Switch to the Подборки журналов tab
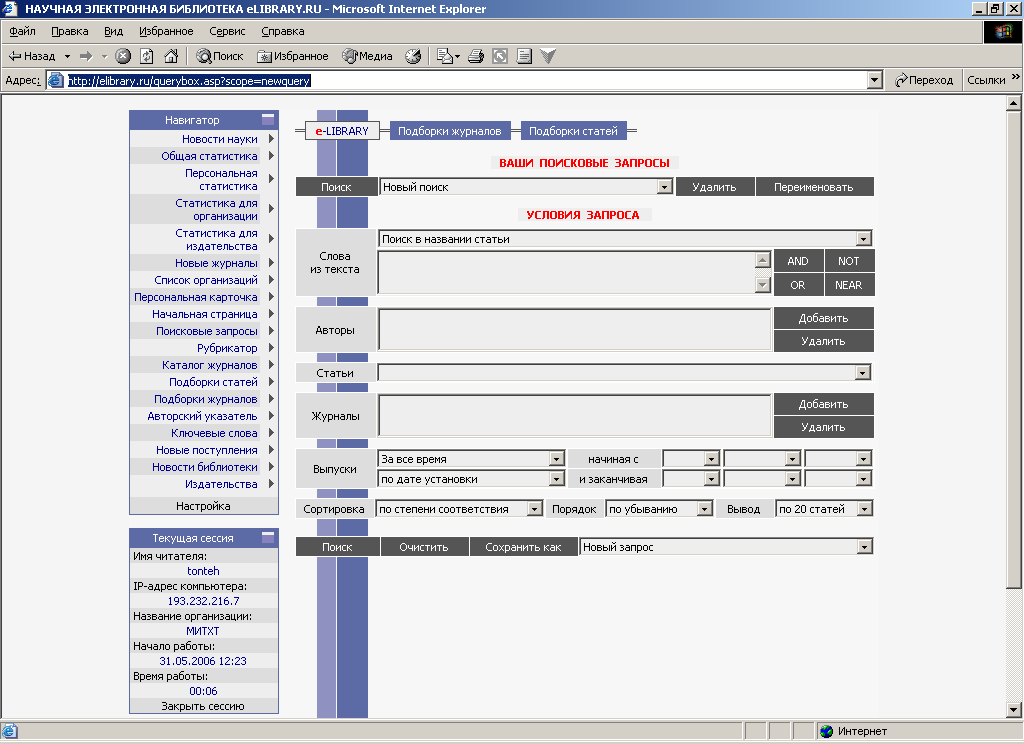Screen dimensions: 1024x744 pyautogui.click(x=449, y=131)
